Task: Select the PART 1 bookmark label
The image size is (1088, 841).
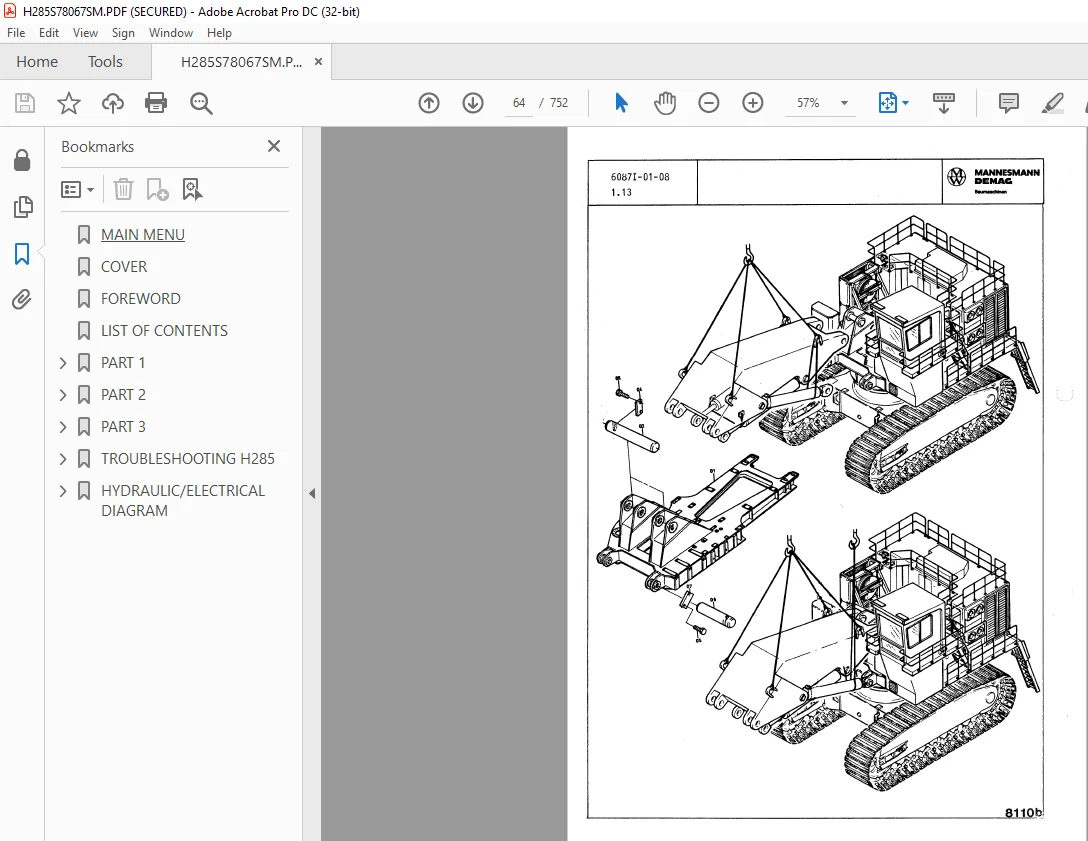Action: (x=123, y=362)
